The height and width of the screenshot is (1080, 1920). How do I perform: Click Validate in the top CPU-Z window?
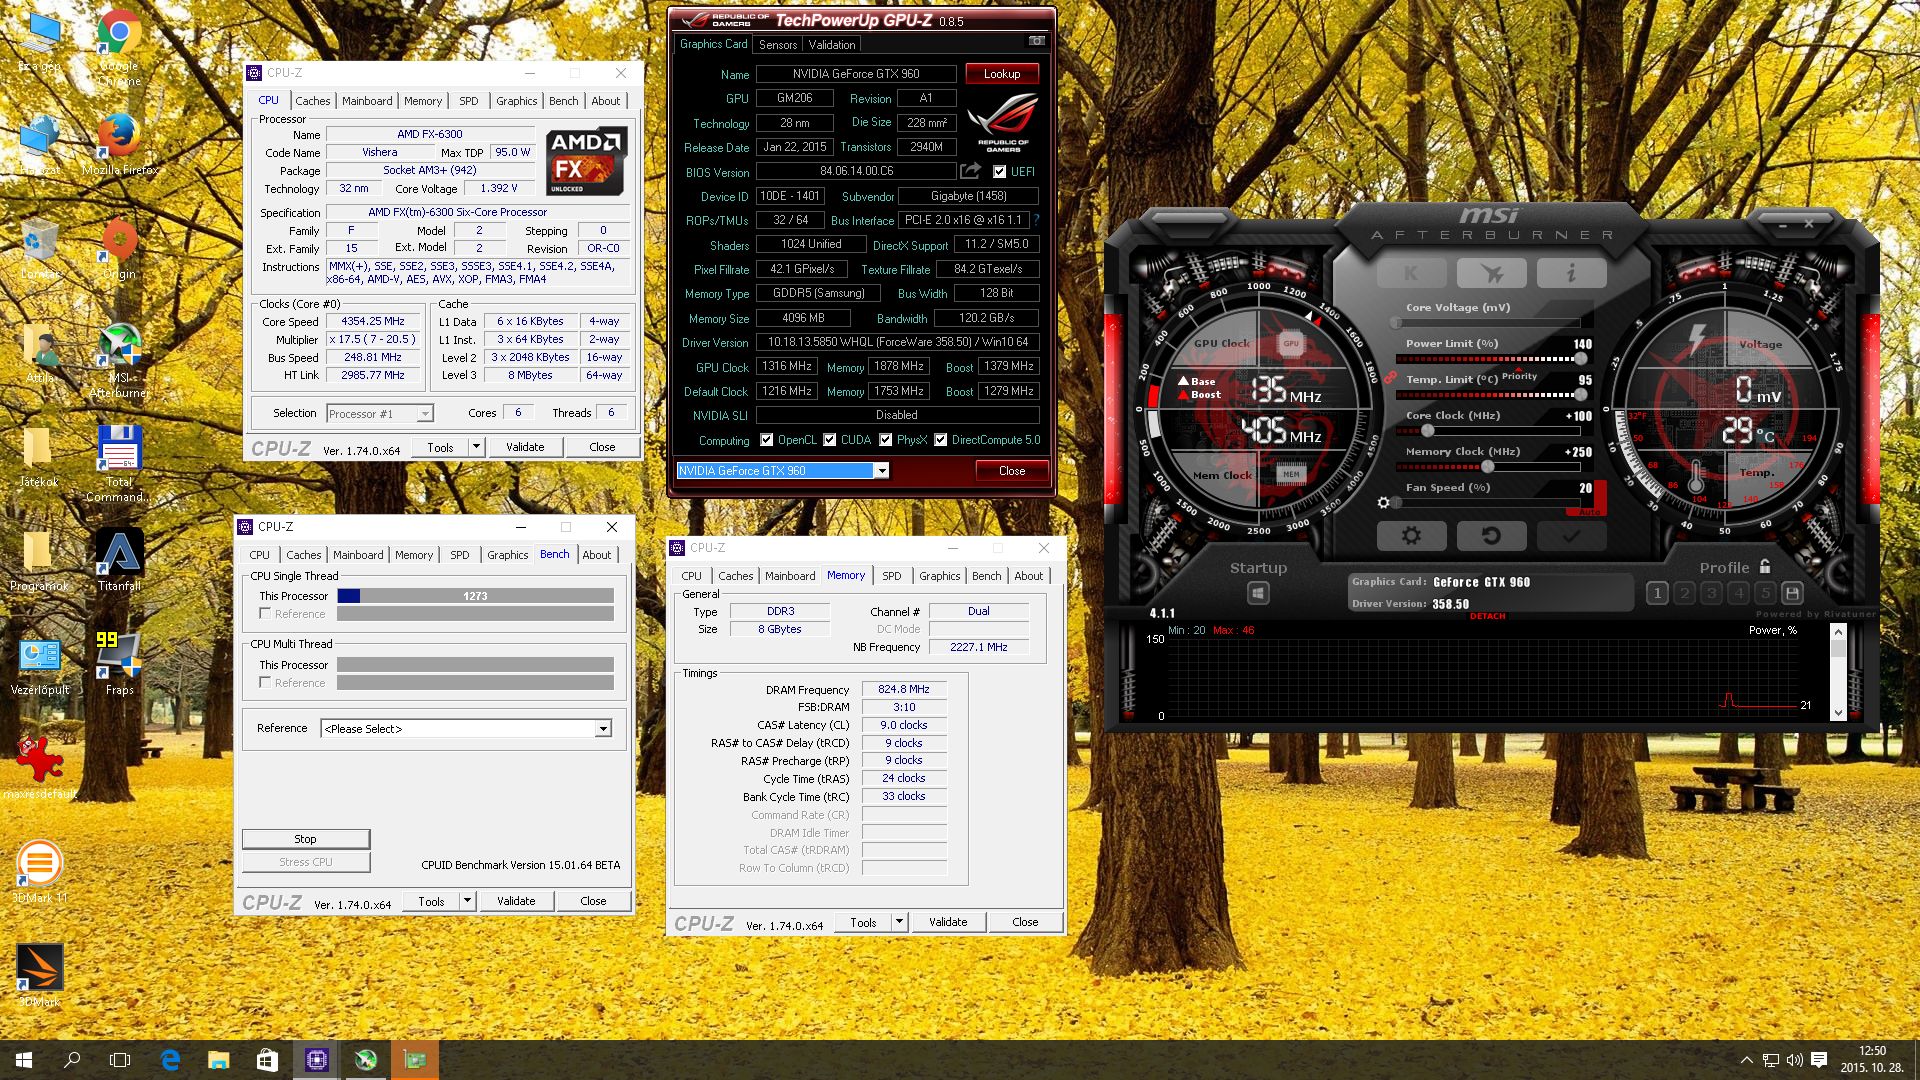525,447
